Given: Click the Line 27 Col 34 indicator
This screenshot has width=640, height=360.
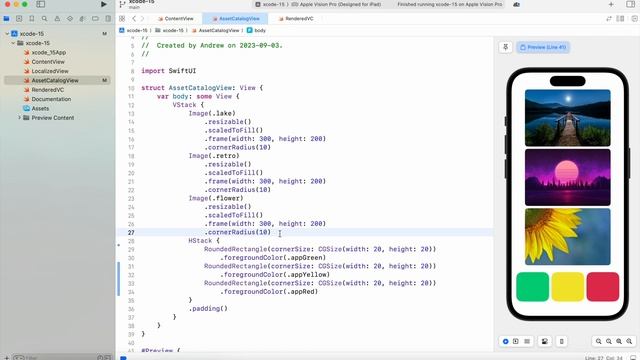Looking at the screenshot, I should tap(604, 358).
